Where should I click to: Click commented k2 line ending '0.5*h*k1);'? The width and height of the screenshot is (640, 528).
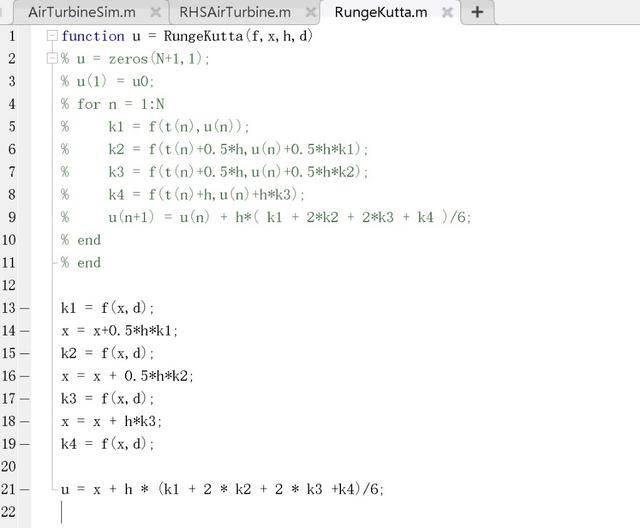click(x=238, y=149)
